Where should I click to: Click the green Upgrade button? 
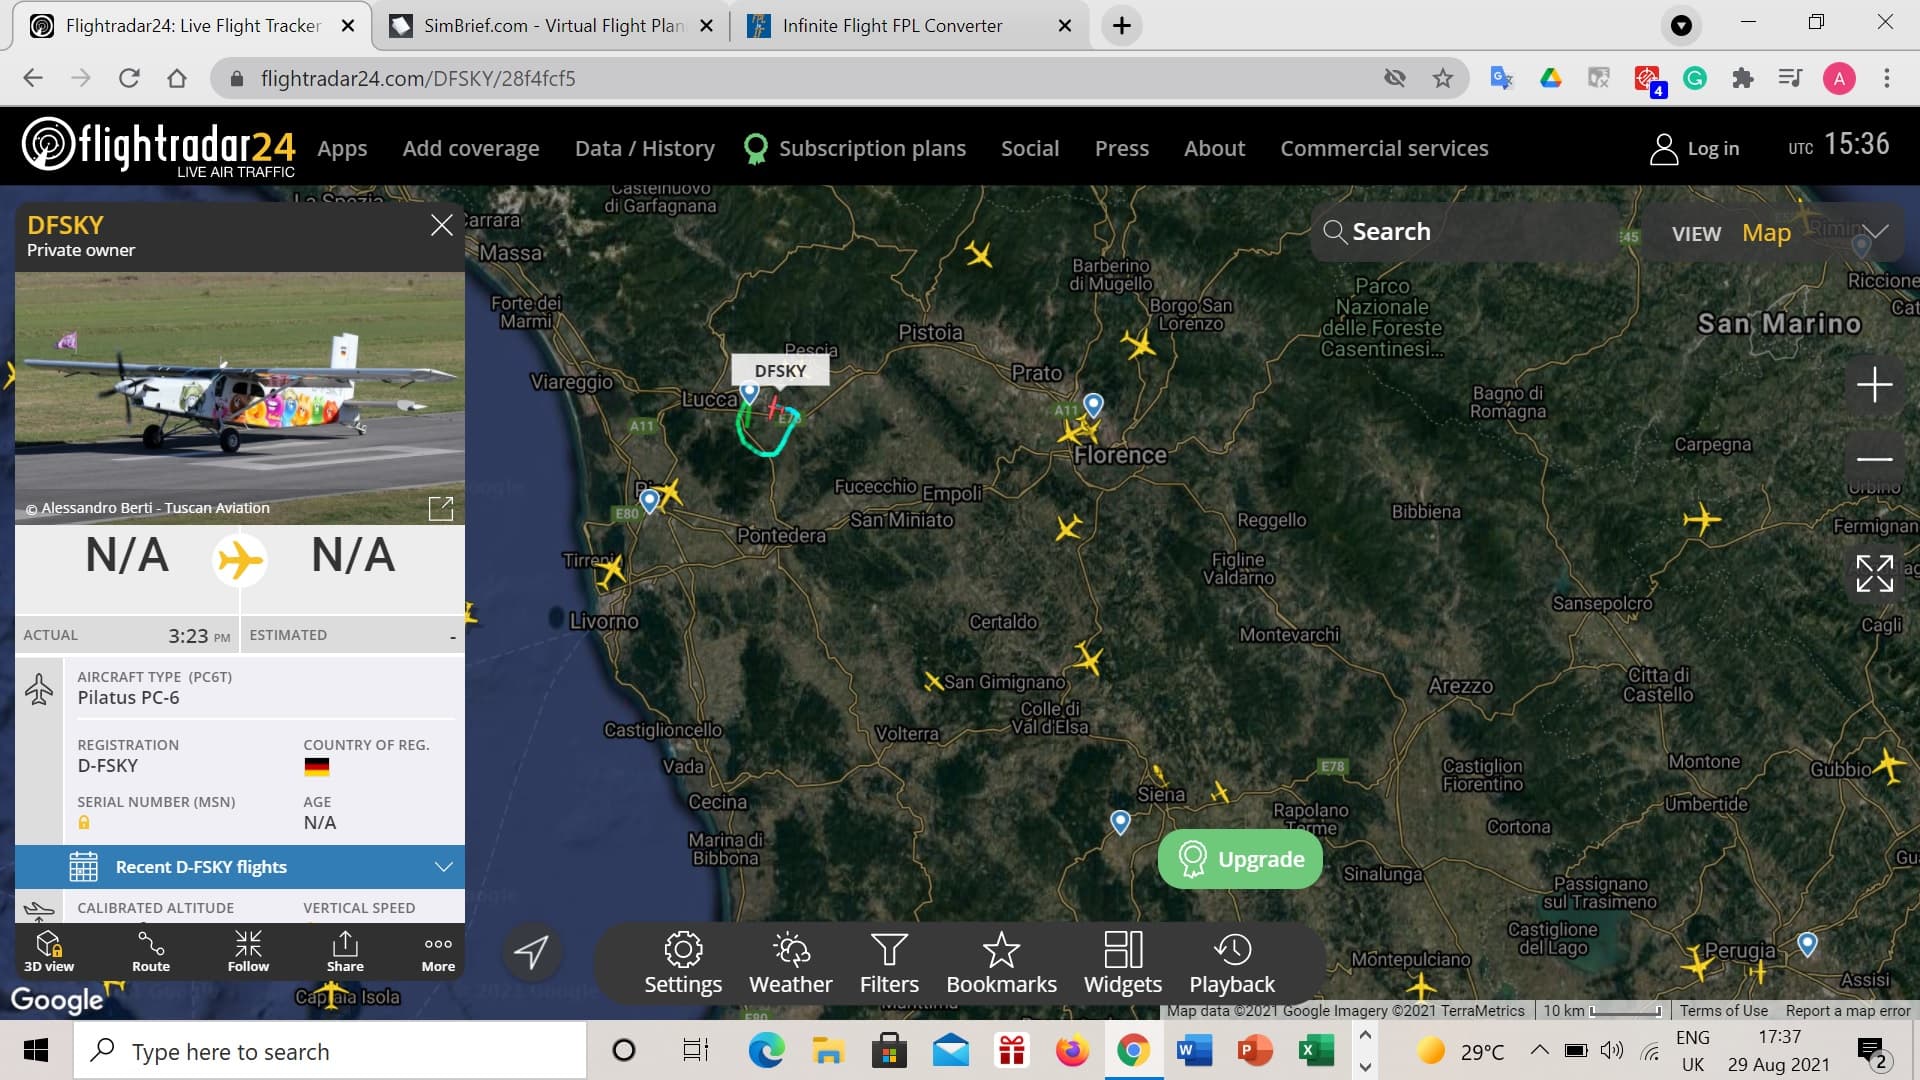[1240, 859]
